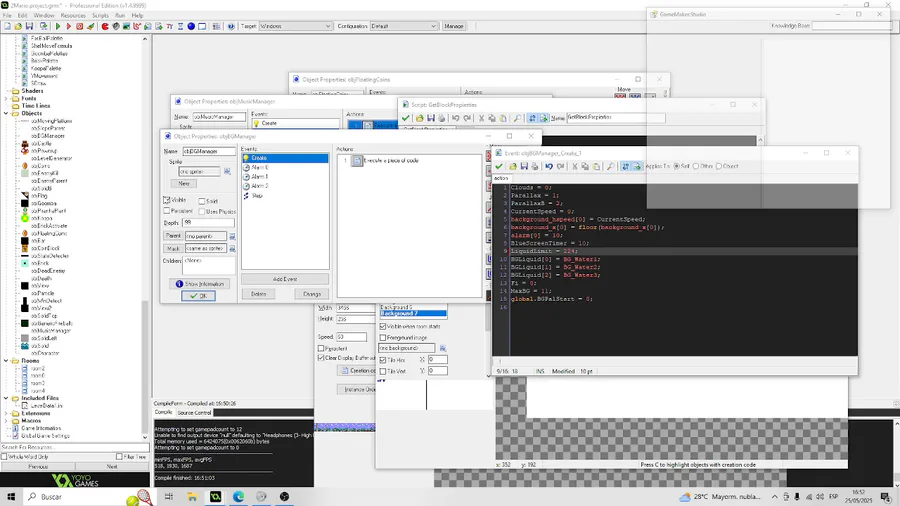Screen dimensions: 900x506
Task: Create a room with the white rectangle icon
Action: pos(202,26)
